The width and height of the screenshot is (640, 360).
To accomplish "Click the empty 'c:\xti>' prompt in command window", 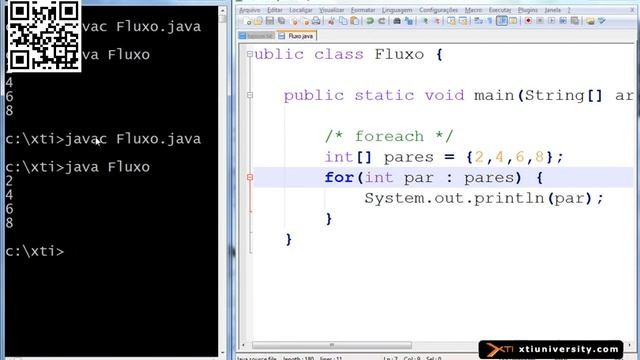I will pos(35,251).
